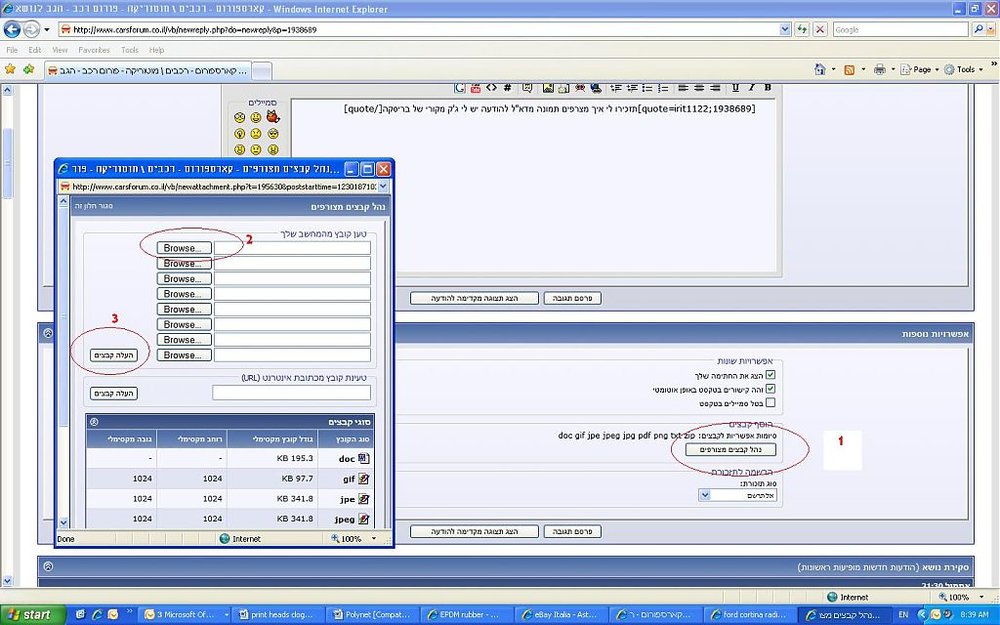The width and height of the screenshot is (1000, 625).
Task: Click the G icon in the editor toolbar
Action: (460, 88)
